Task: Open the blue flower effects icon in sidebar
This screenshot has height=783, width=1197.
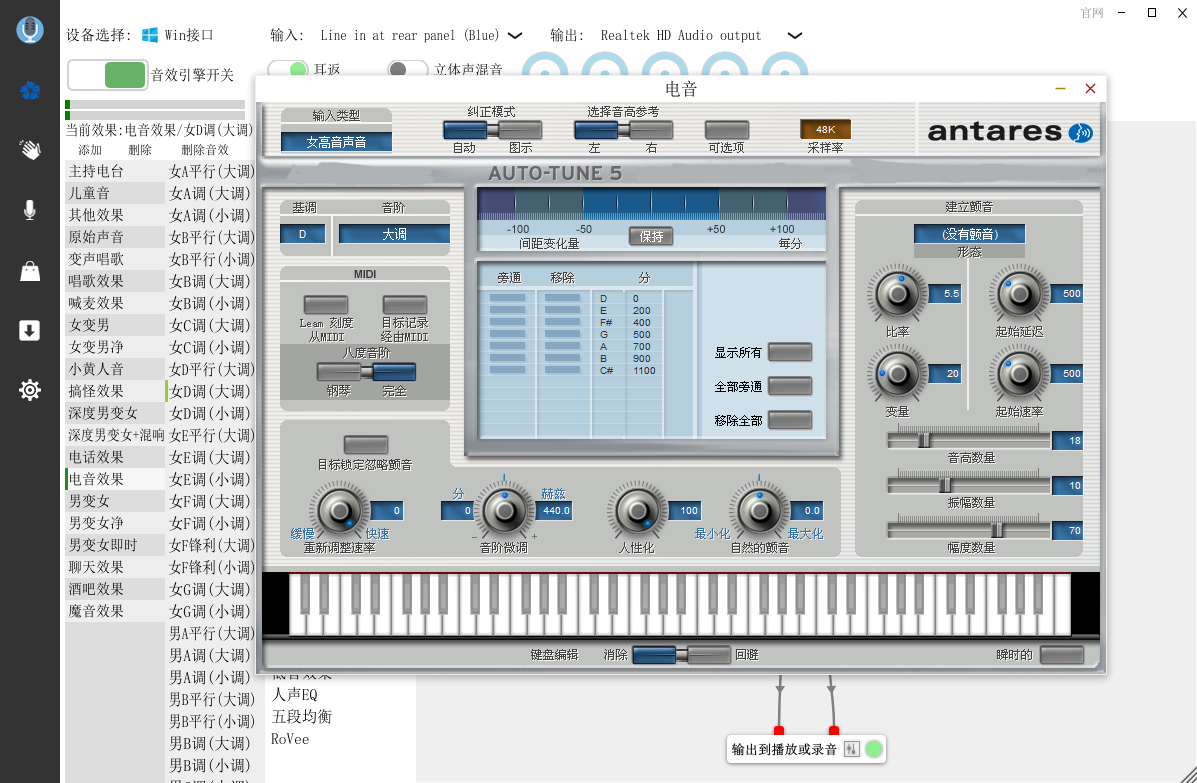Action: 30,91
